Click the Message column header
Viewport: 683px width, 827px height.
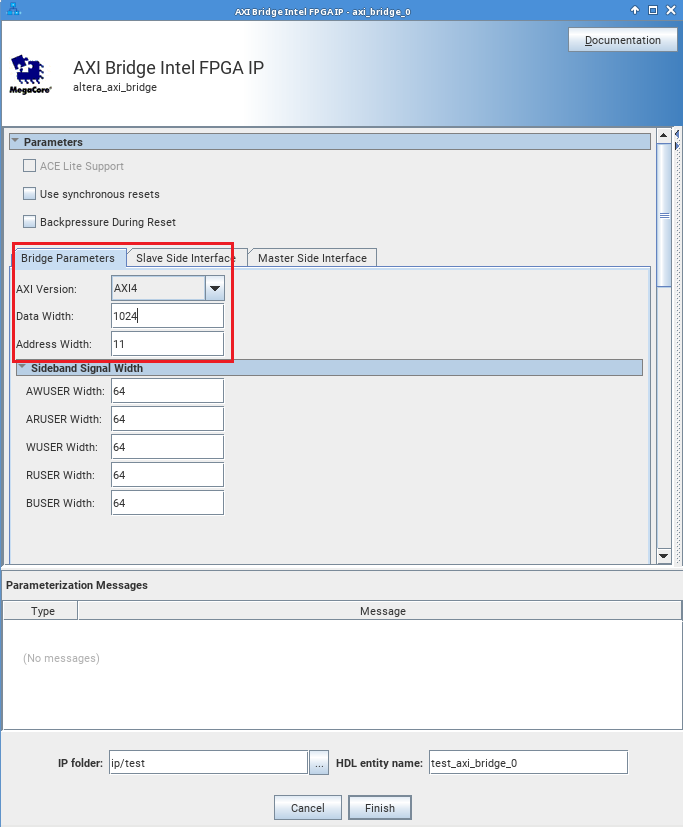(380, 611)
